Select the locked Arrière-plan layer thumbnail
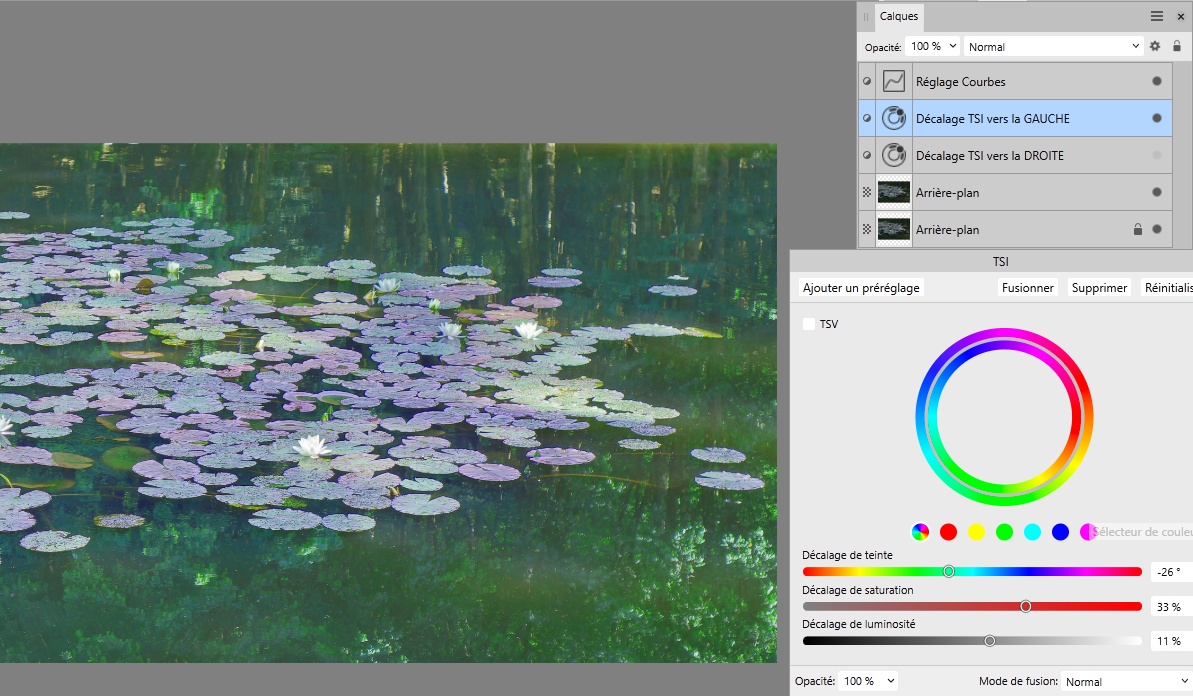1193x696 pixels. pyautogui.click(x=893, y=229)
